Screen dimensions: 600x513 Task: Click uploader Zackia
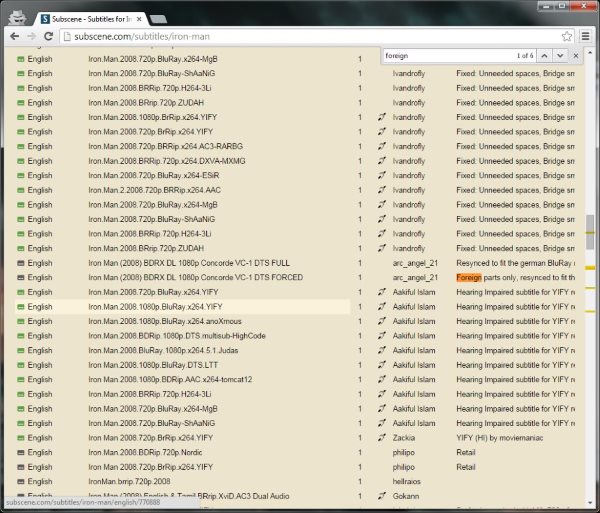[x=404, y=438]
